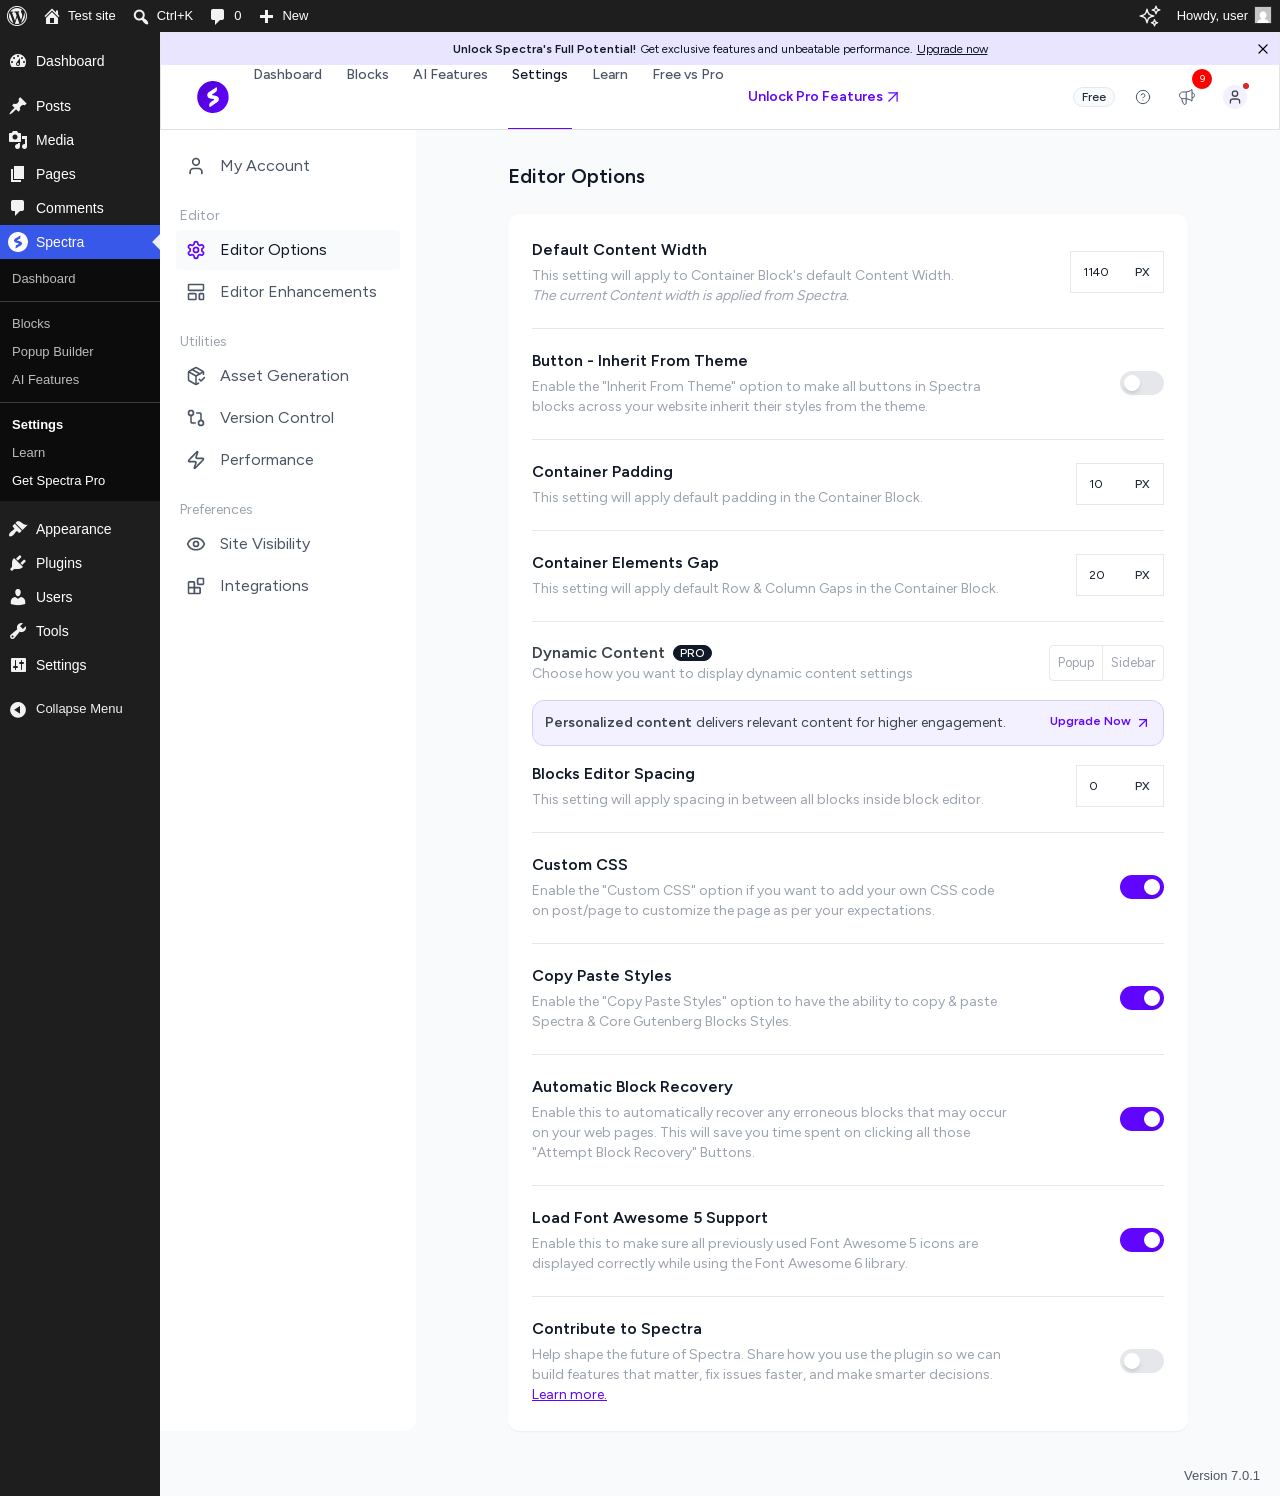The height and width of the screenshot is (1496, 1280).
Task: Switch to the Blocks tab
Action: point(367,75)
